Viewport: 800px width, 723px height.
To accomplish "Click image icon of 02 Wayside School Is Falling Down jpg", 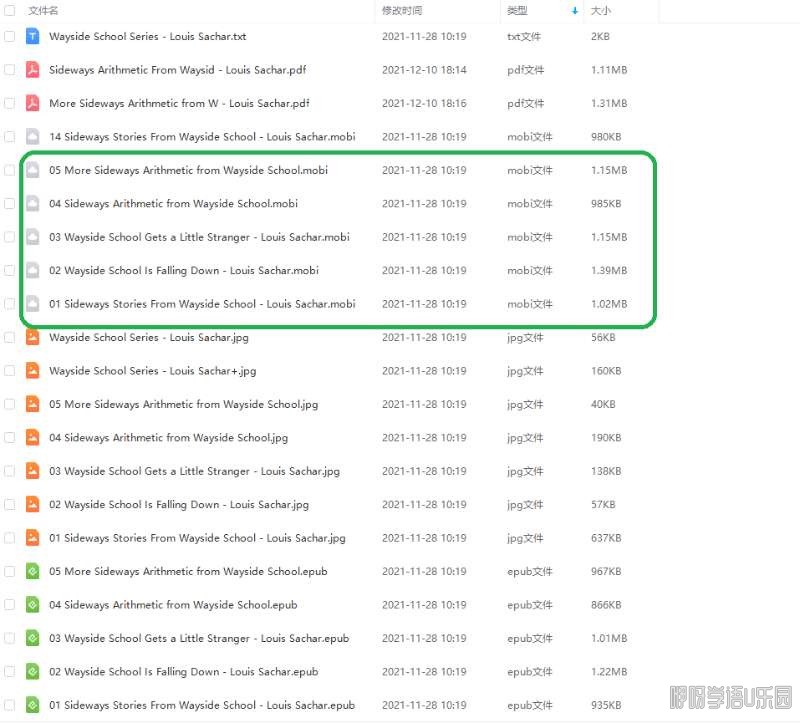I will 33,505.
